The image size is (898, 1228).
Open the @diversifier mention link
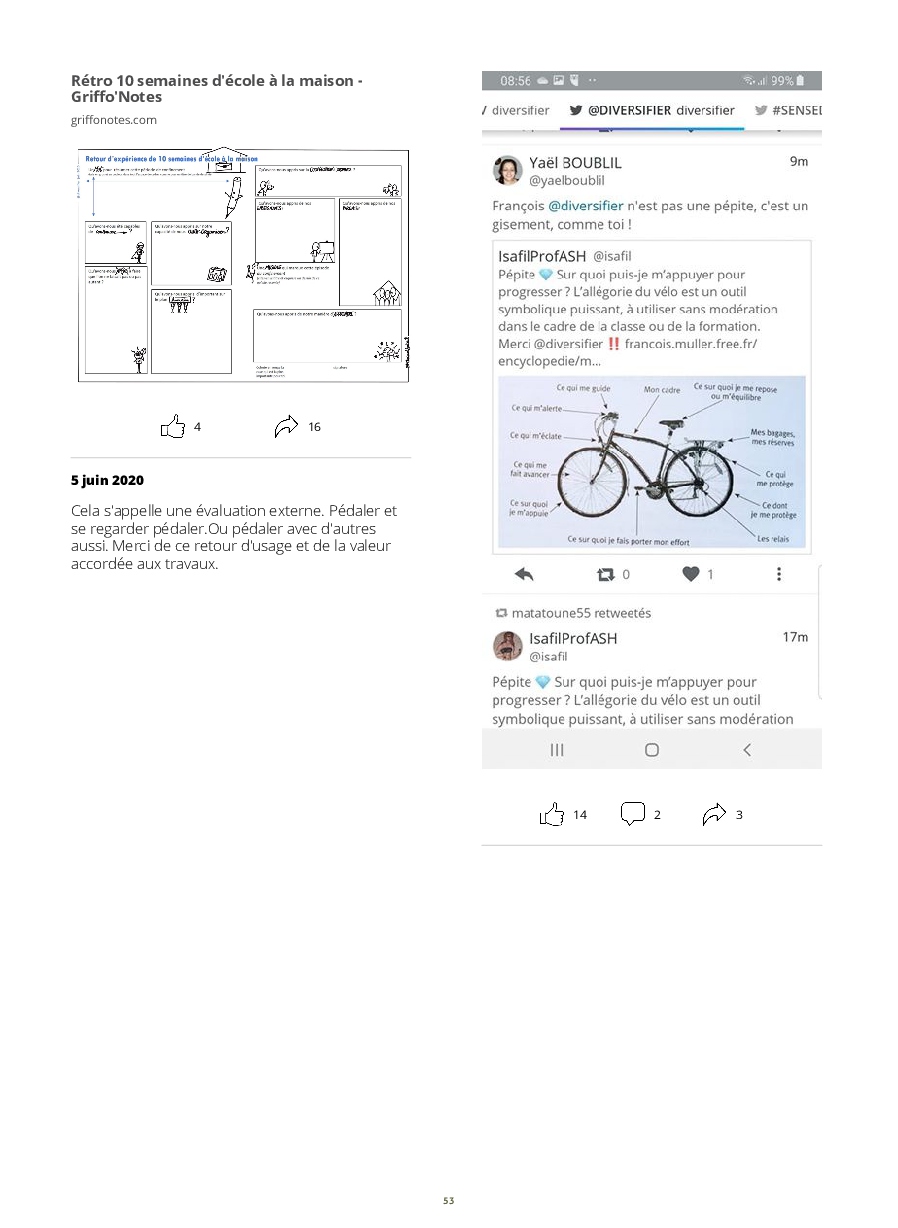[586, 206]
